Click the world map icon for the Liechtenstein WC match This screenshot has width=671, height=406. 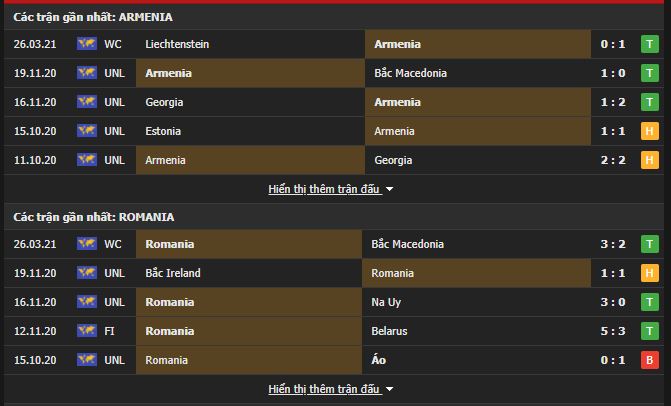87,43
